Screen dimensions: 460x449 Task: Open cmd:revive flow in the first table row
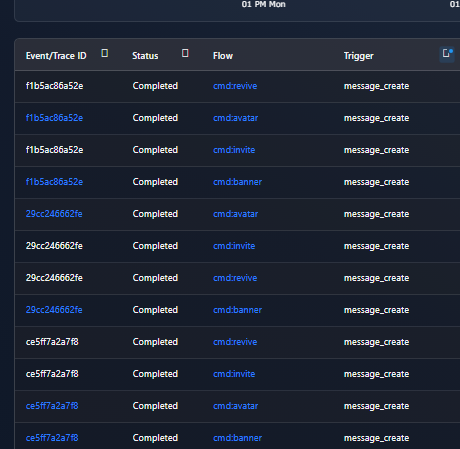click(x=235, y=86)
